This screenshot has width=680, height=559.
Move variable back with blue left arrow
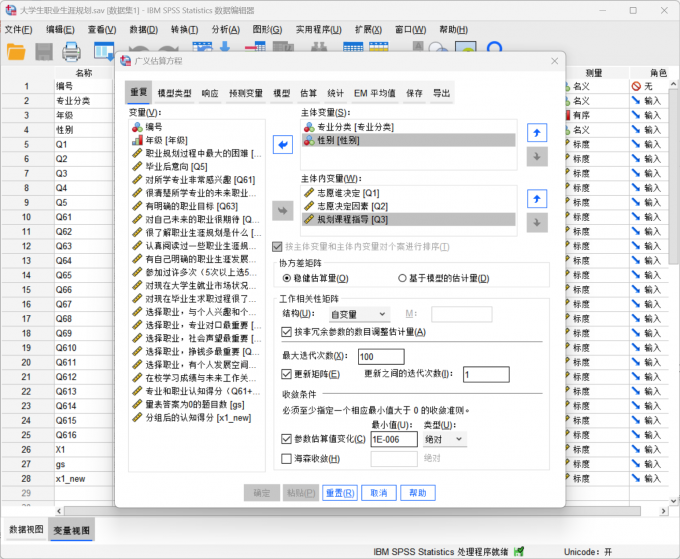(x=283, y=144)
